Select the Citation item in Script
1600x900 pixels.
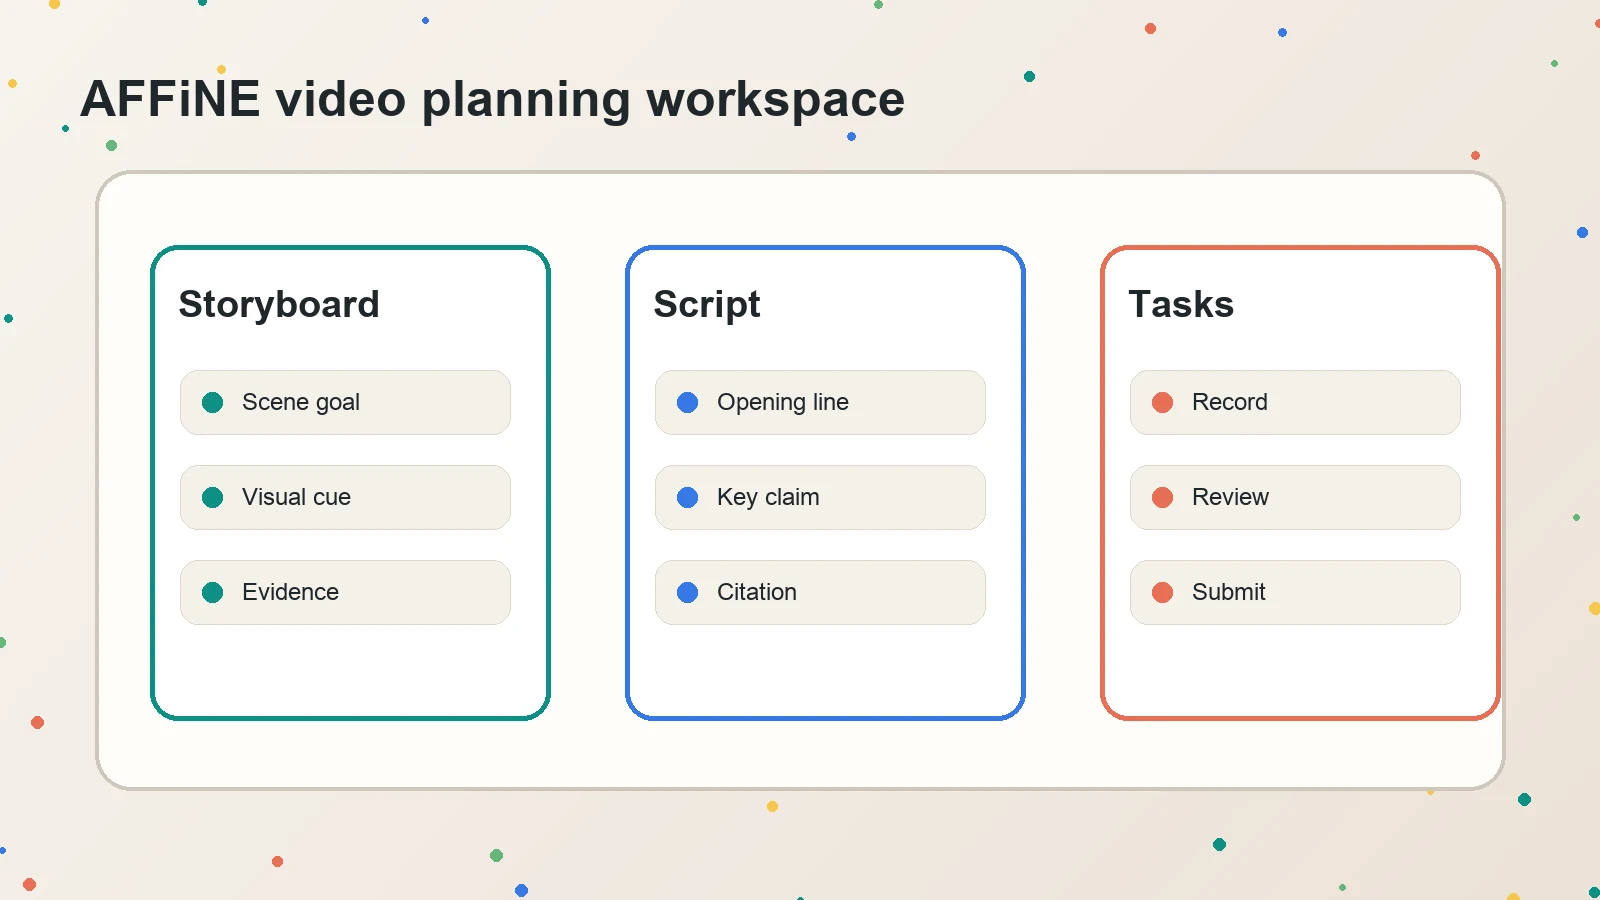820,592
